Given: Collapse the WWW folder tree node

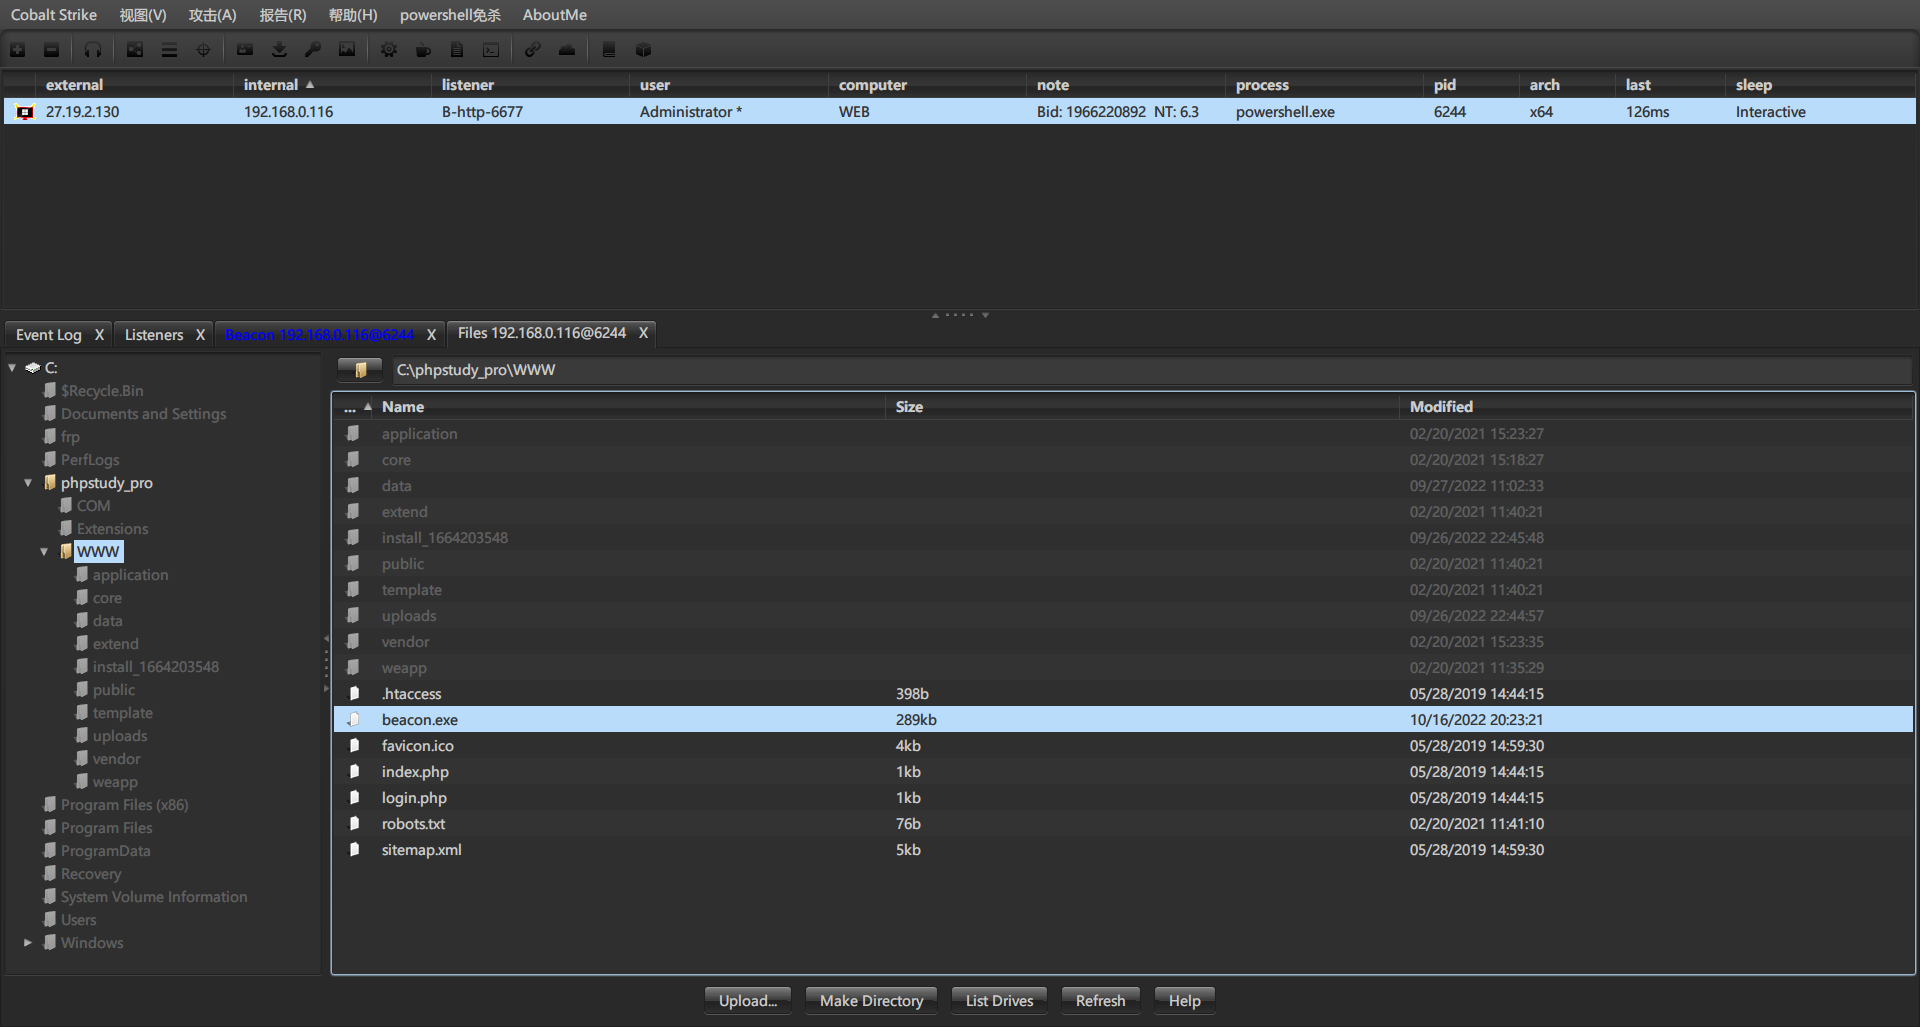Looking at the screenshot, I should pos(44,552).
